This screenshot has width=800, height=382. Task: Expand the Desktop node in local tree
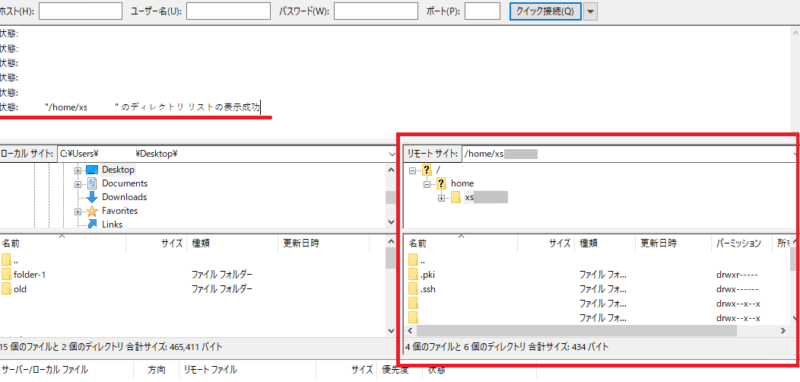point(78,170)
